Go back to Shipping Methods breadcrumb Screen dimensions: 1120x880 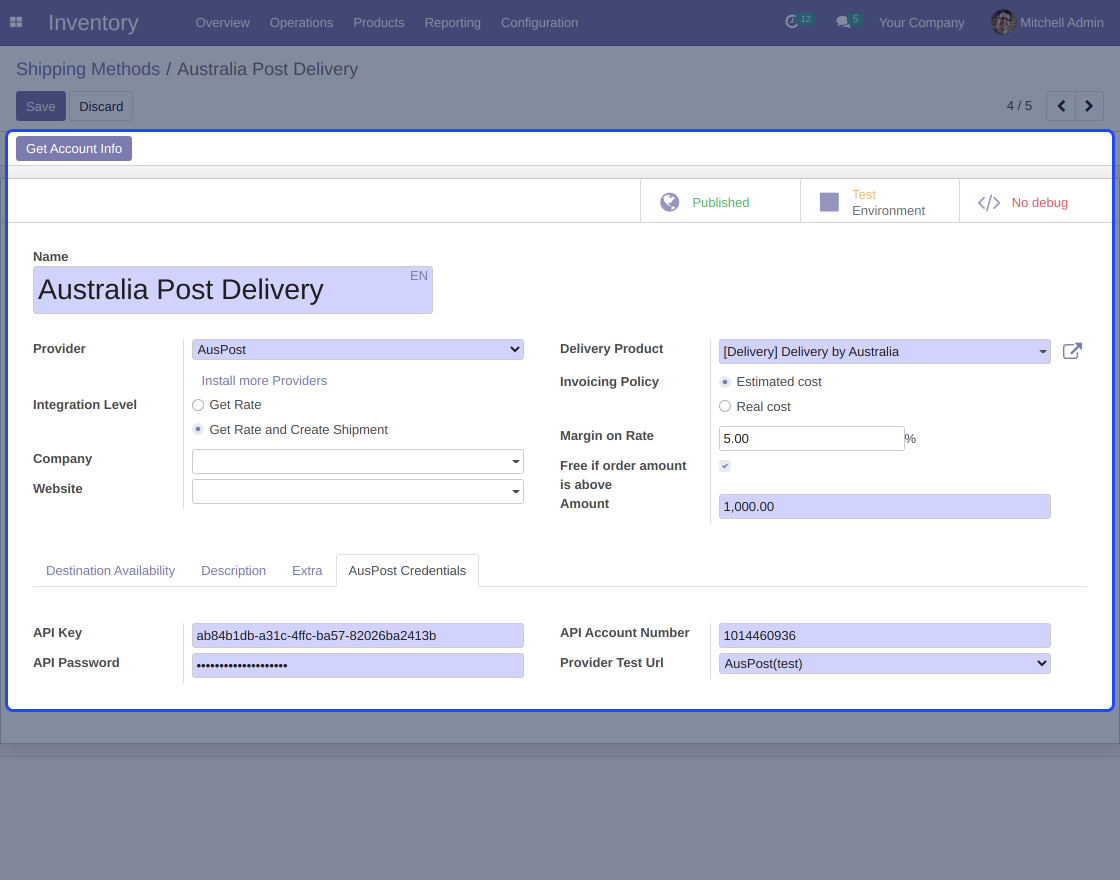click(88, 69)
